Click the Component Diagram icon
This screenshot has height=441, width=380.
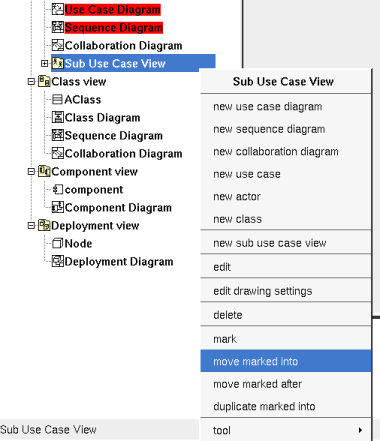(x=58, y=207)
